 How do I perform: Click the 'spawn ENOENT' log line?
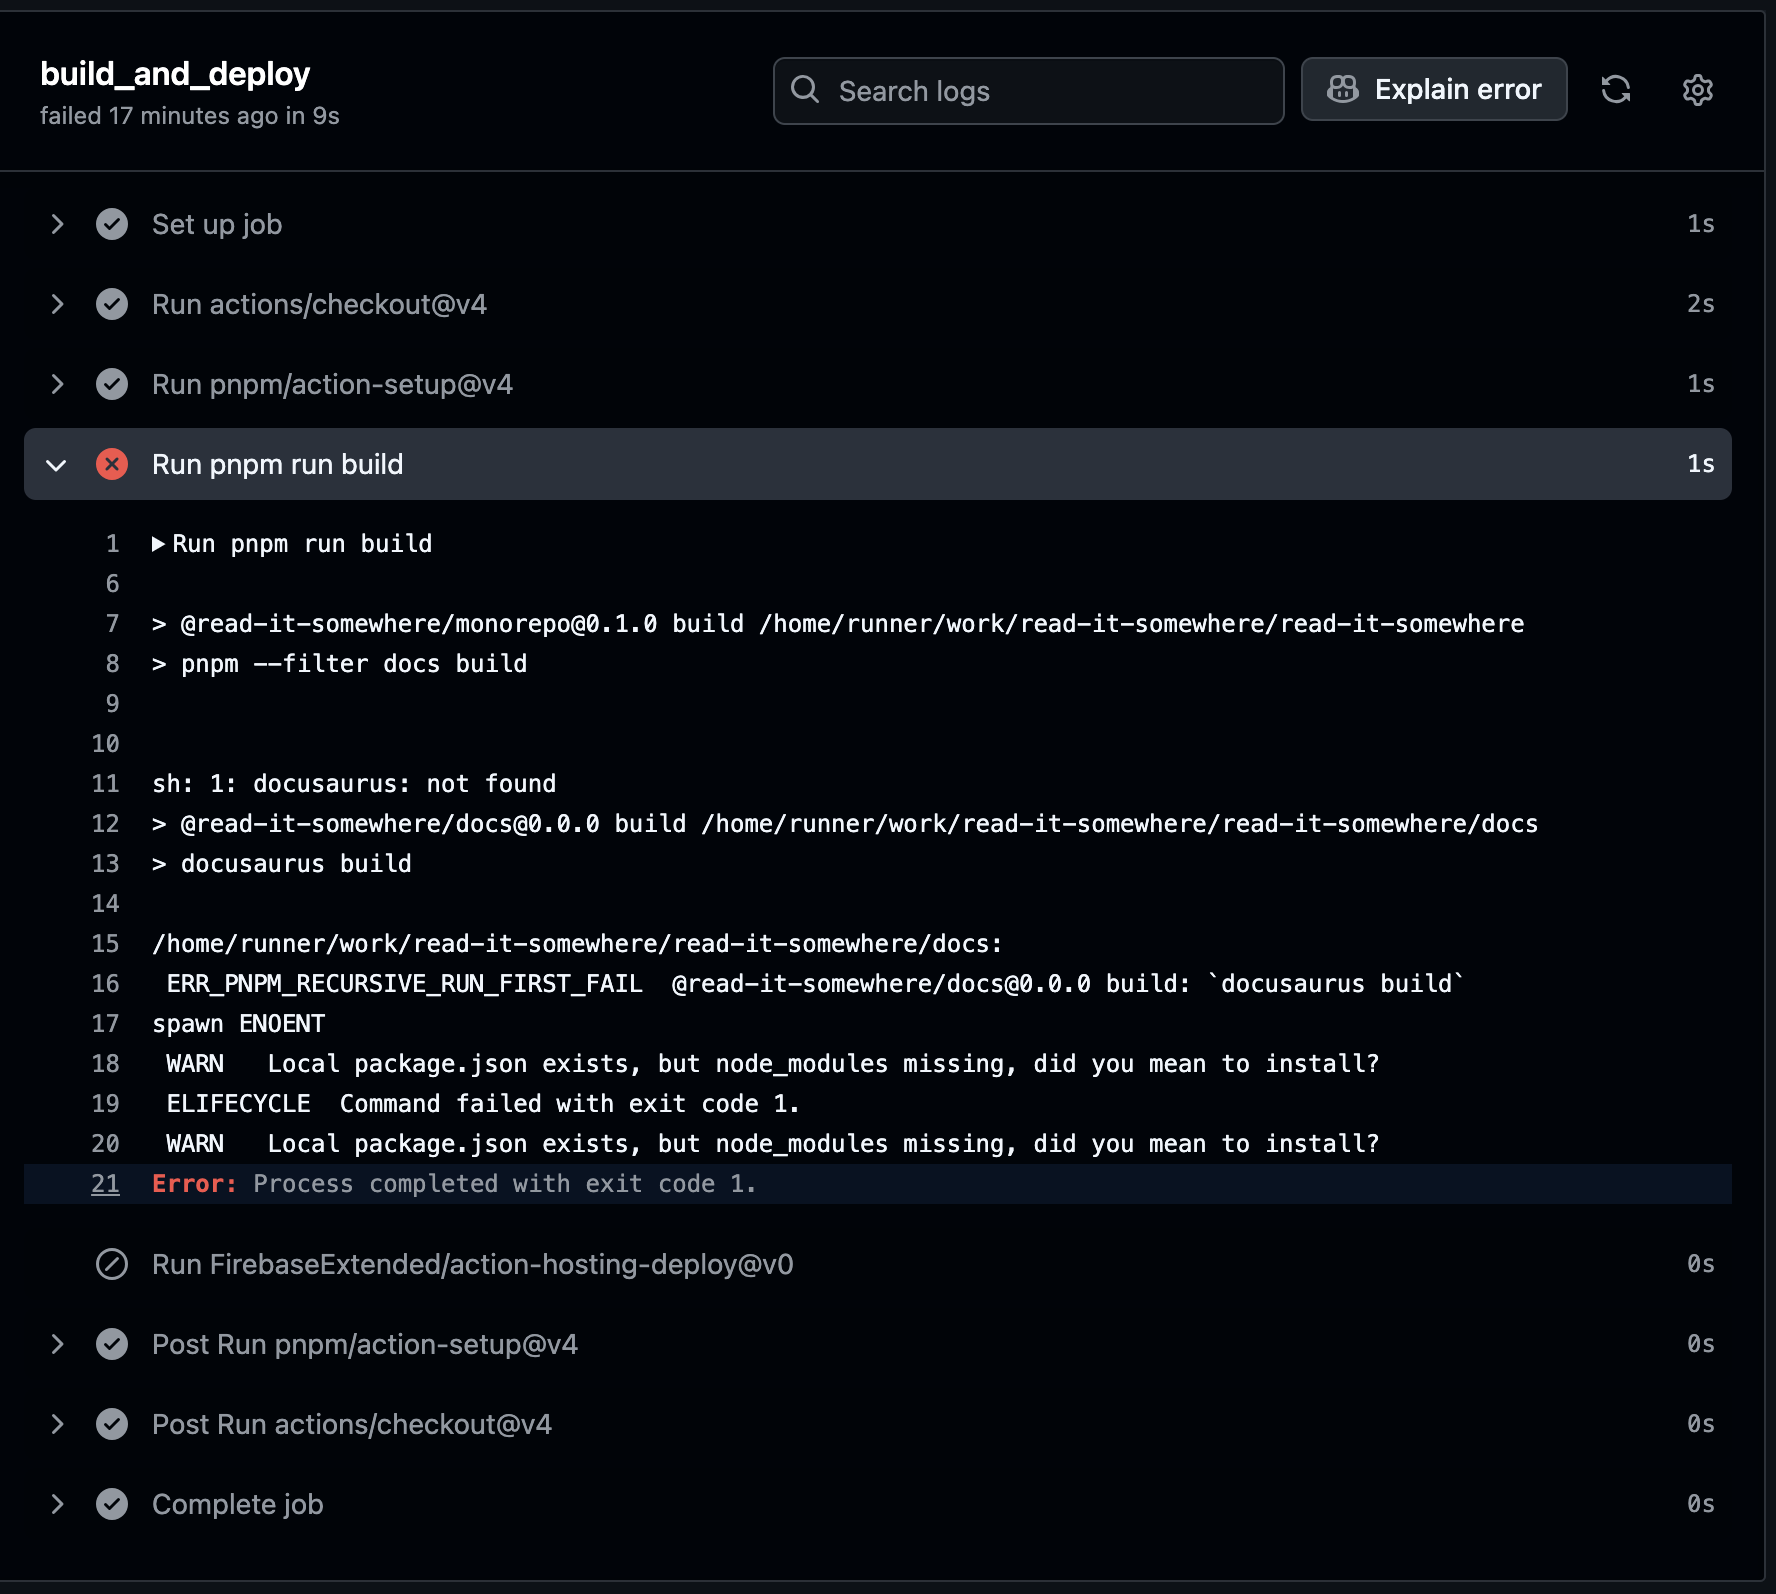pyautogui.click(x=238, y=1024)
